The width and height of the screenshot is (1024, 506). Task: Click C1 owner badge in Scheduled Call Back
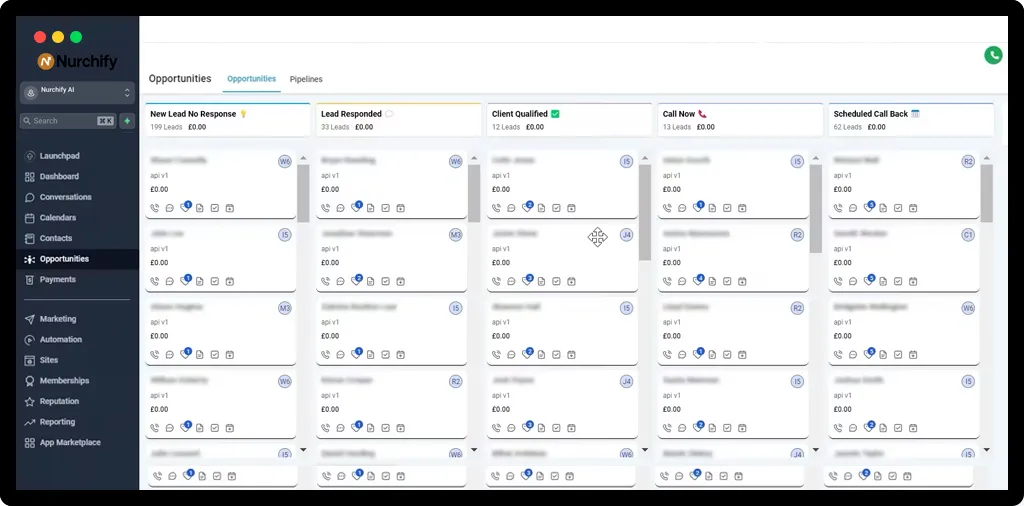(968, 235)
